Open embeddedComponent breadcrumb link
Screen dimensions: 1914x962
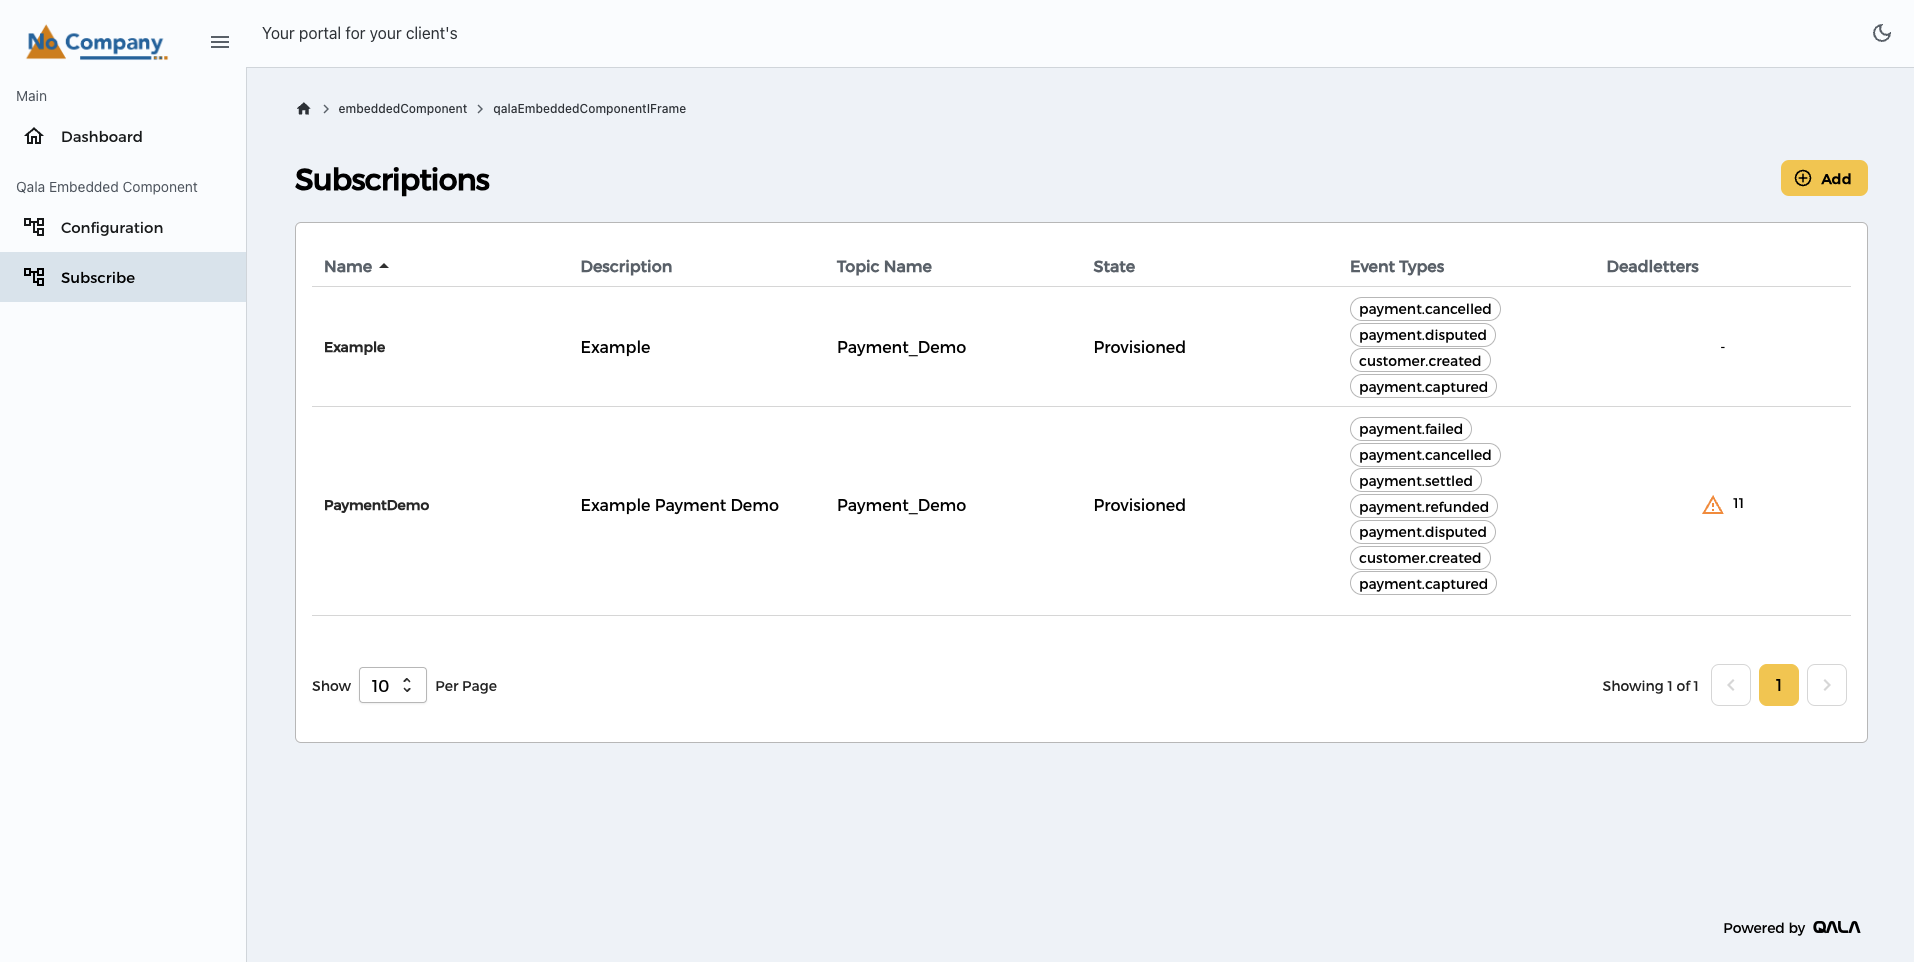click(x=402, y=109)
